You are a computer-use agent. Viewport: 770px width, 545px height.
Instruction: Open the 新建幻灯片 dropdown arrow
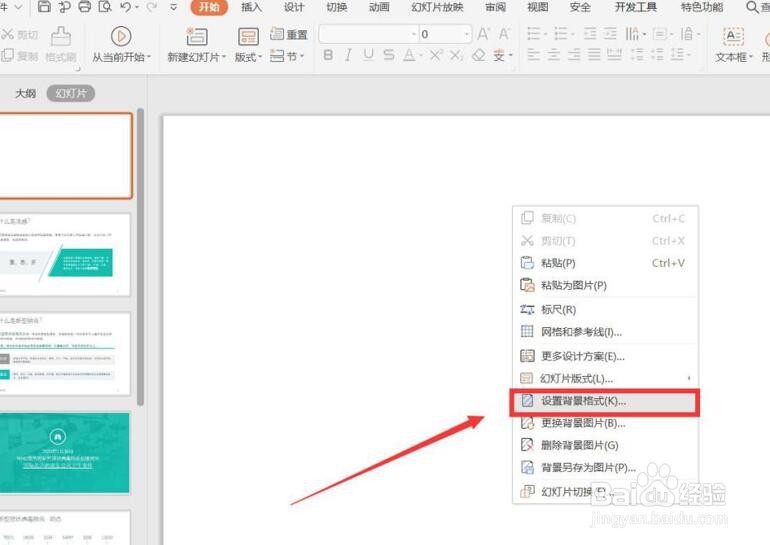(224, 57)
